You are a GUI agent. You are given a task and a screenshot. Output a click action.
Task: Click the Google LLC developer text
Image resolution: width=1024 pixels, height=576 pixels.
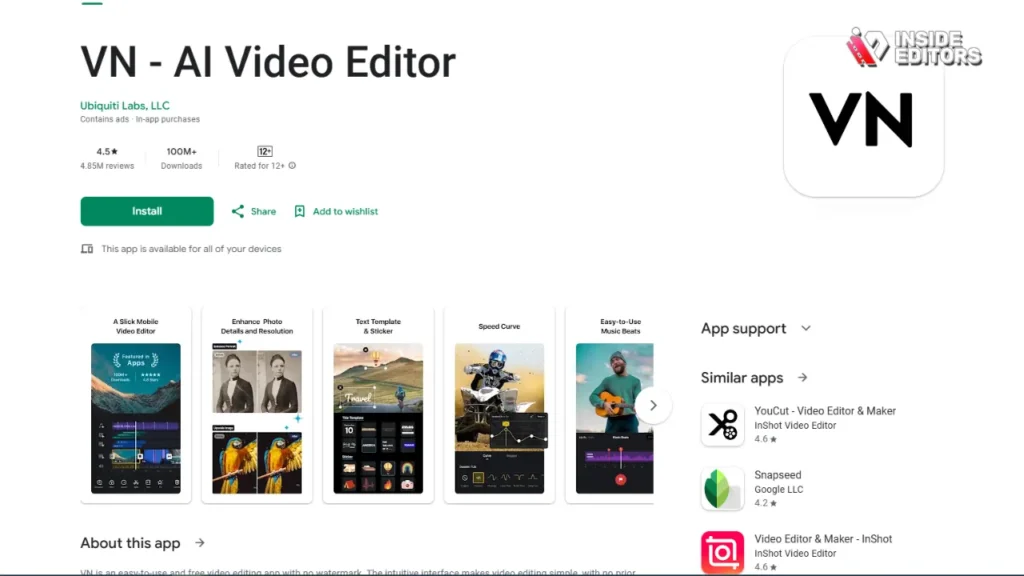click(778, 489)
